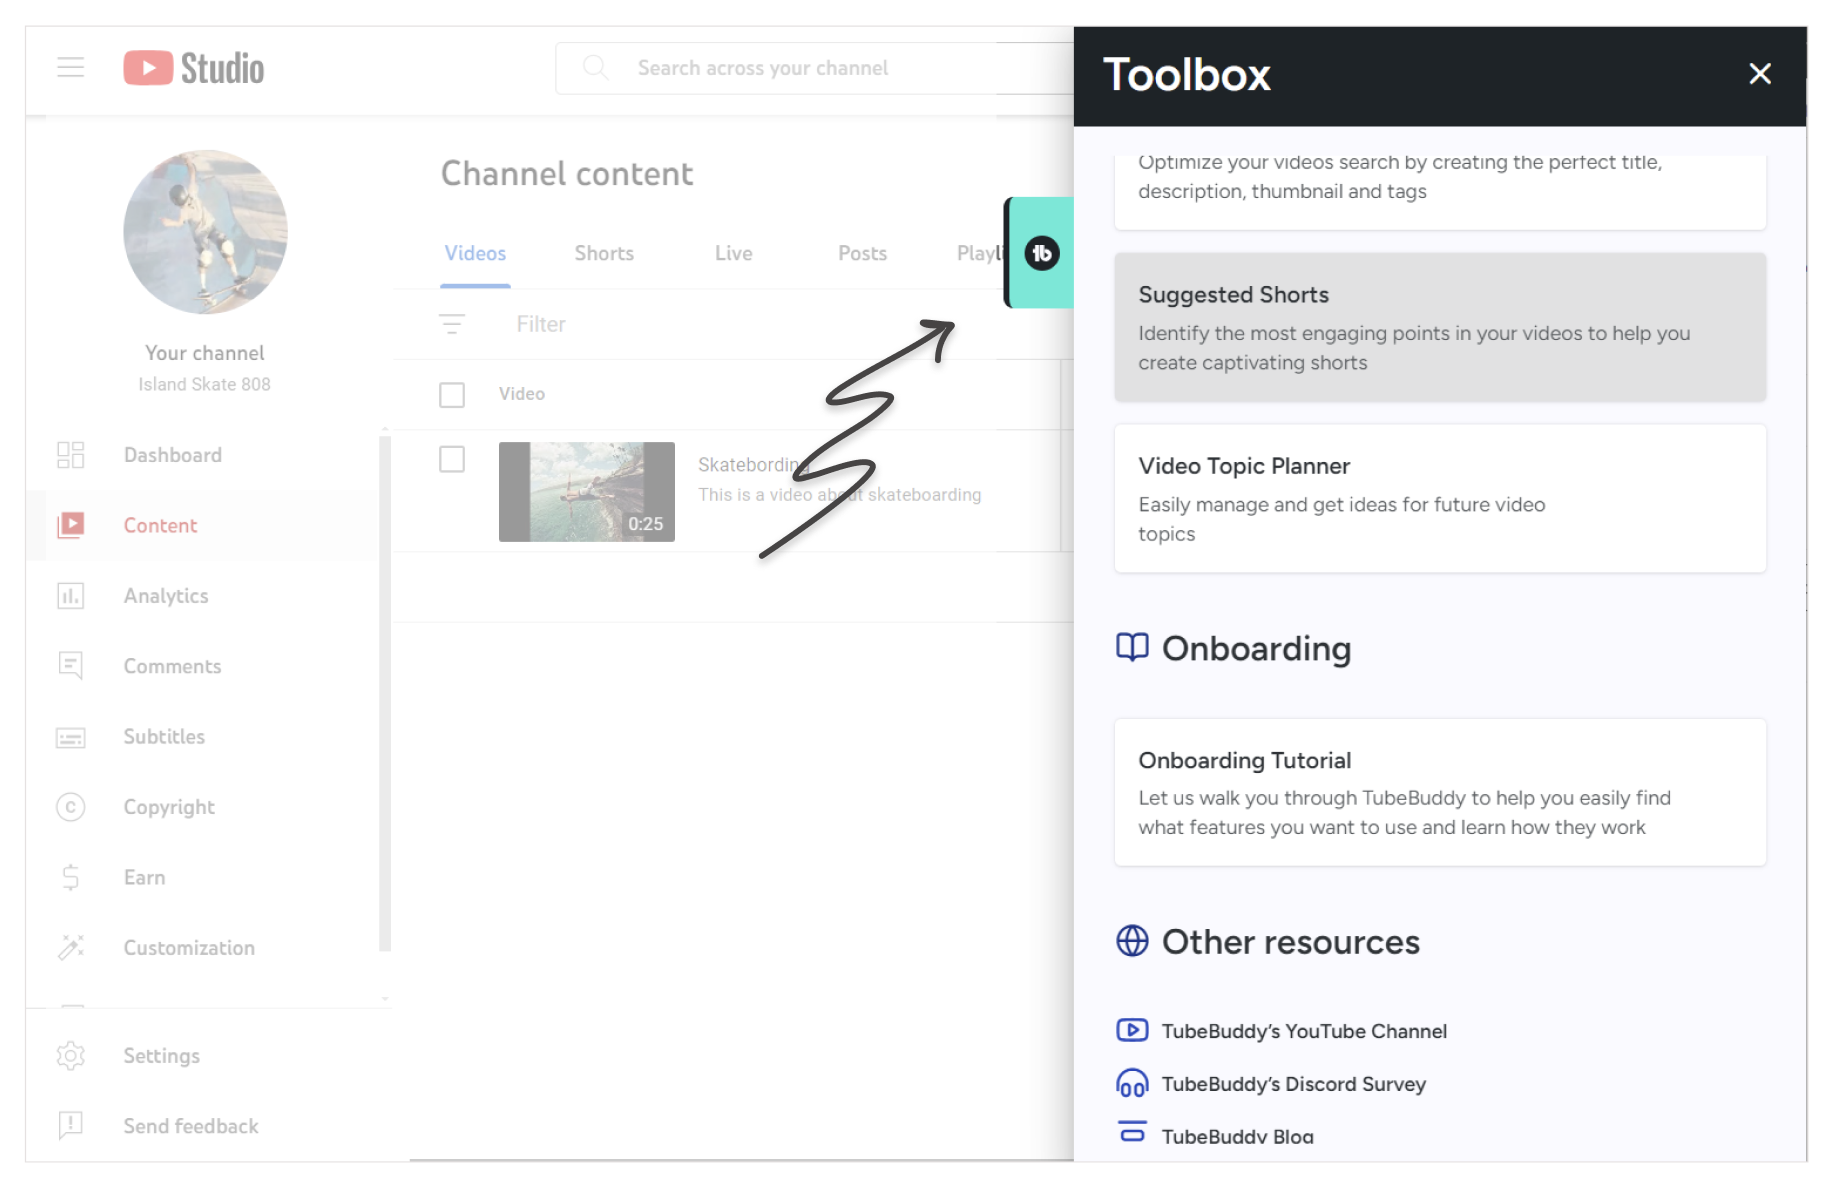Click the TubeBuddy logo side tab
Screen dimensions: 1830x1194
1041,253
